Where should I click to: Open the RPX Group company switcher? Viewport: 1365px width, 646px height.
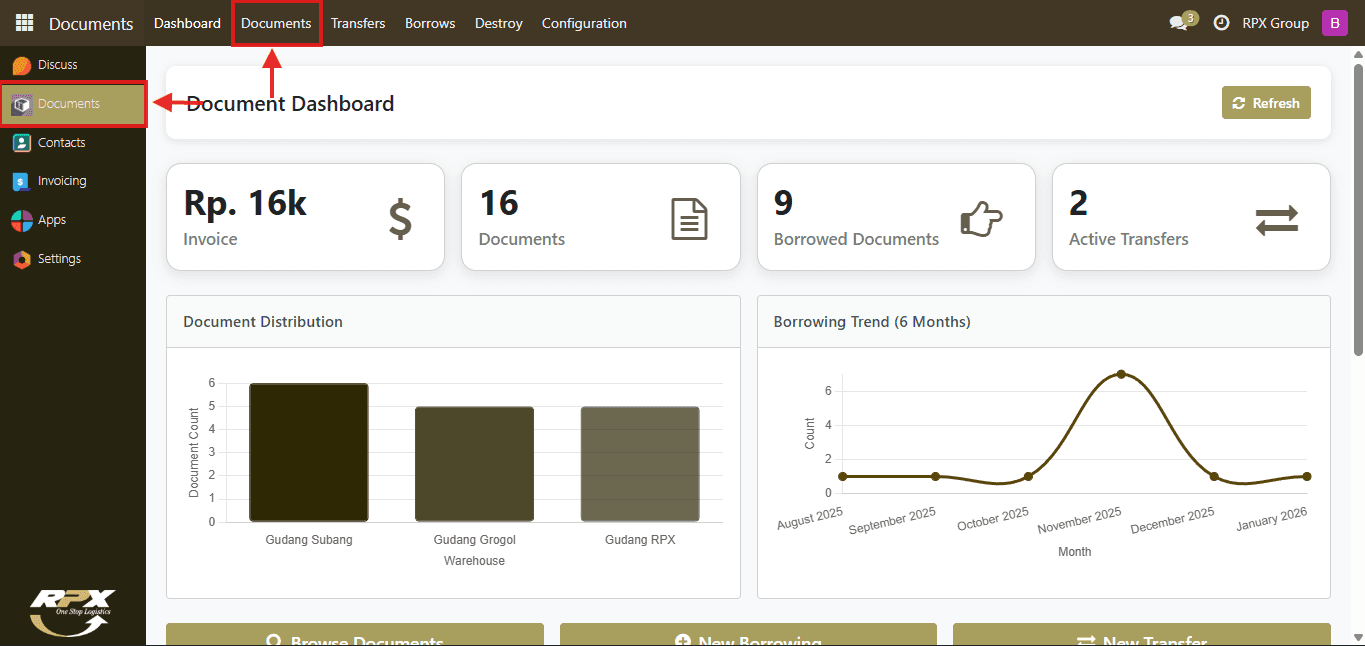(1275, 23)
